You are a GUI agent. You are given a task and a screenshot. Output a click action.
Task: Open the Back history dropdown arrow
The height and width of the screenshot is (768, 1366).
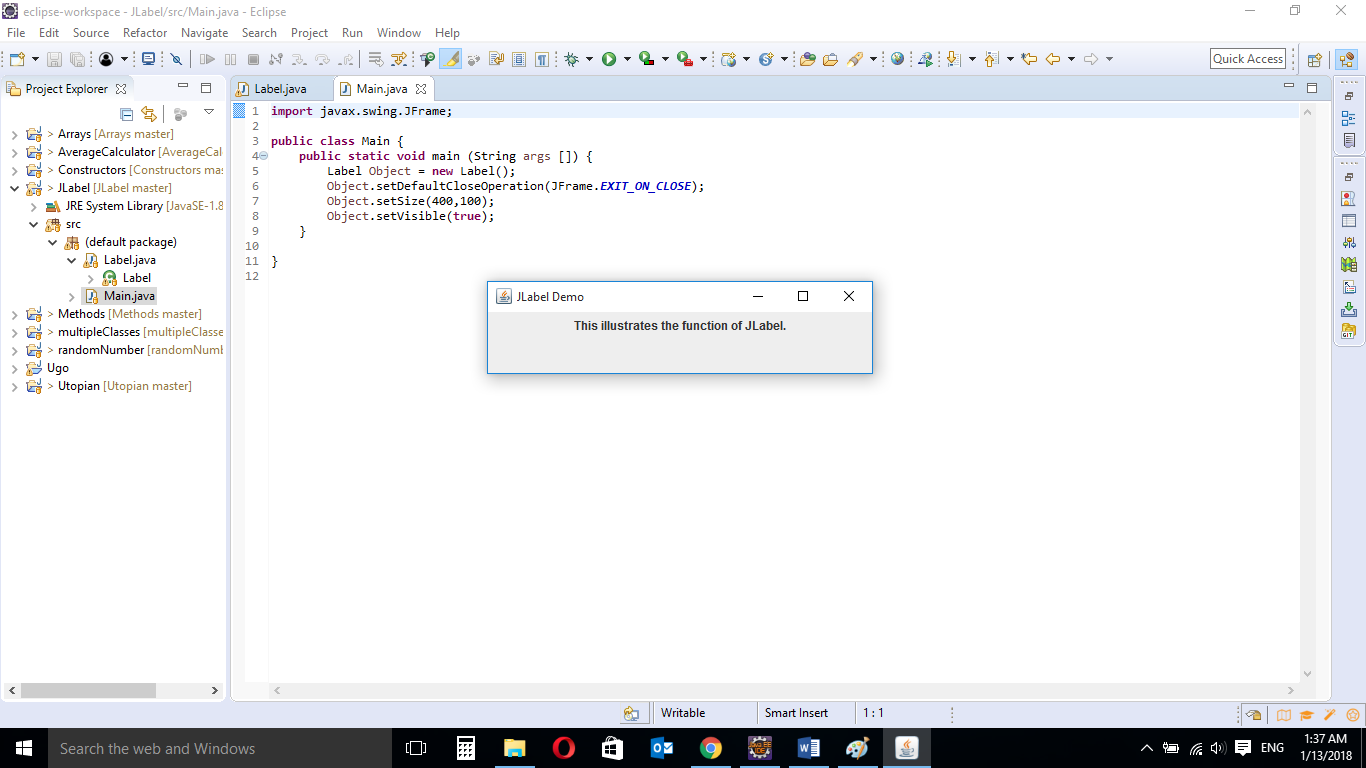click(x=1071, y=60)
